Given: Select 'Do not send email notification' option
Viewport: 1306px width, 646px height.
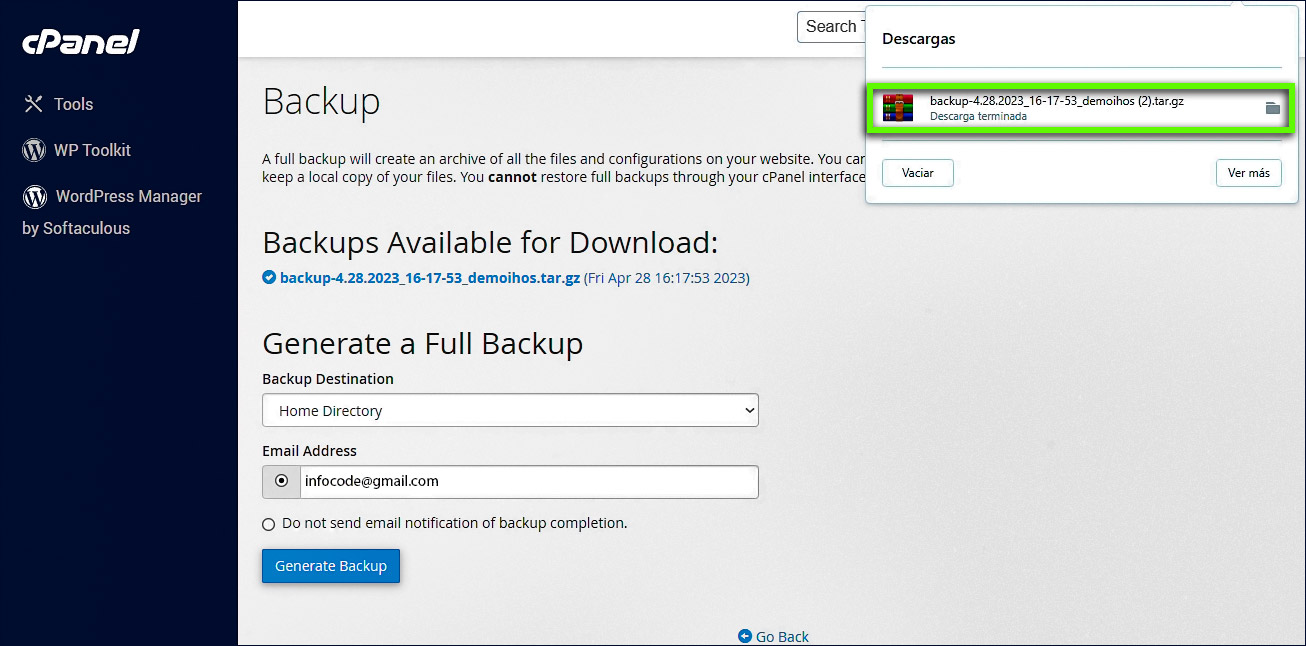Looking at the screenshot, I should click(268, 524).
